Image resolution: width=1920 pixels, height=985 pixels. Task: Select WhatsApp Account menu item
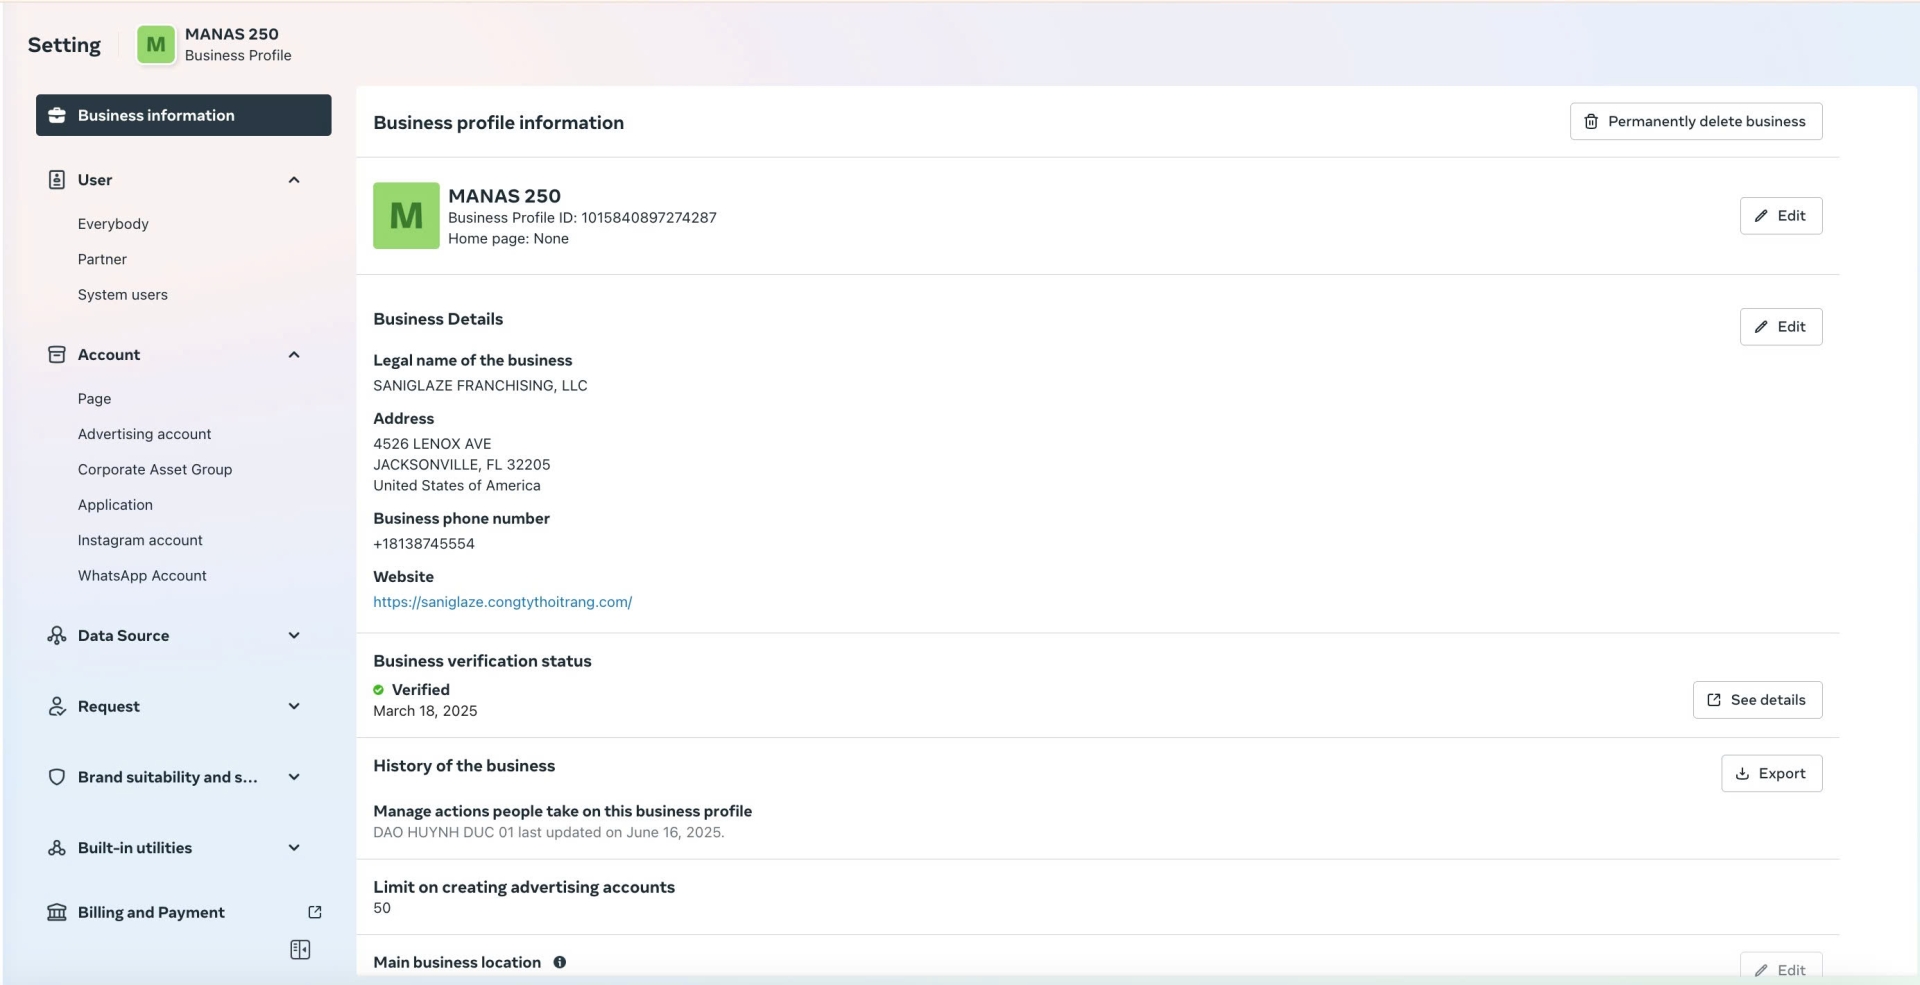point(142,576)
